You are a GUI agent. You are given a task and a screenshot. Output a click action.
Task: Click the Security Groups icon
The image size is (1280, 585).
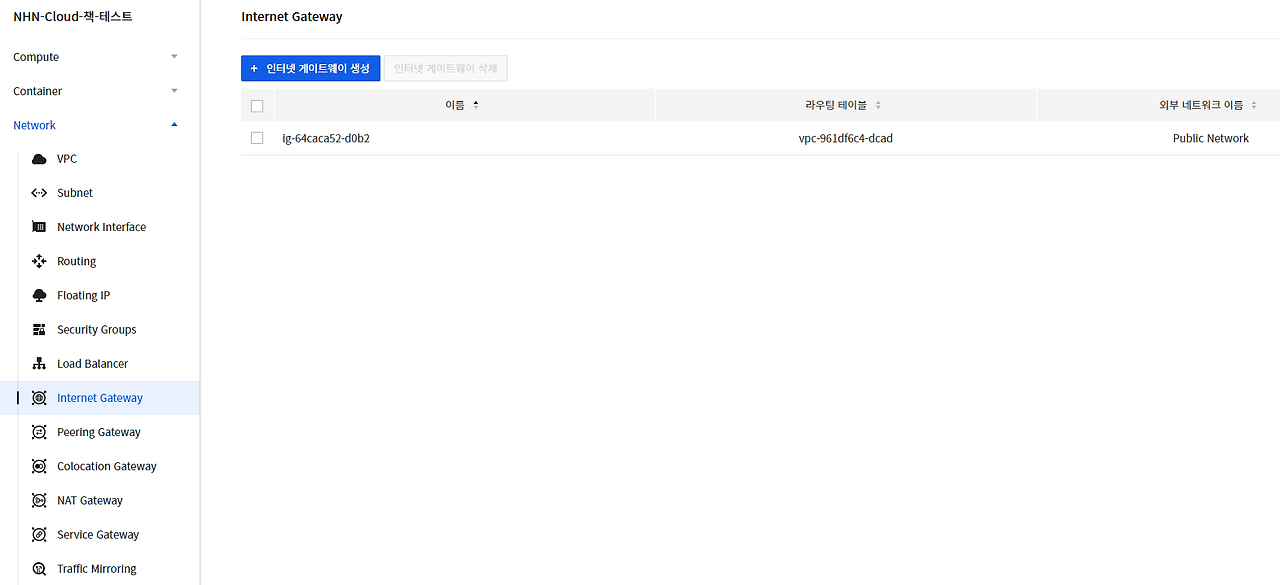(39, 329)
